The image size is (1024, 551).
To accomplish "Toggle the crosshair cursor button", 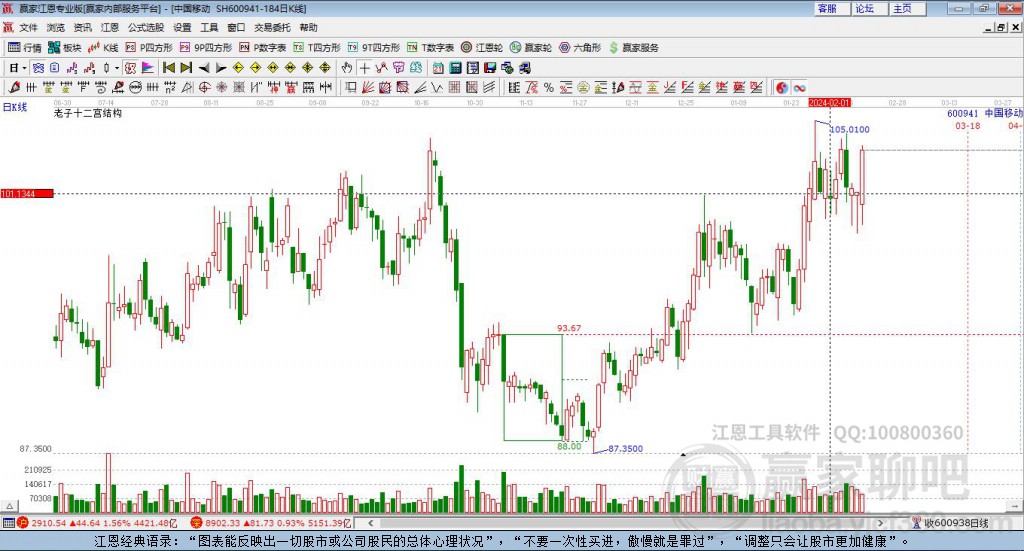I will click(364, 68).
